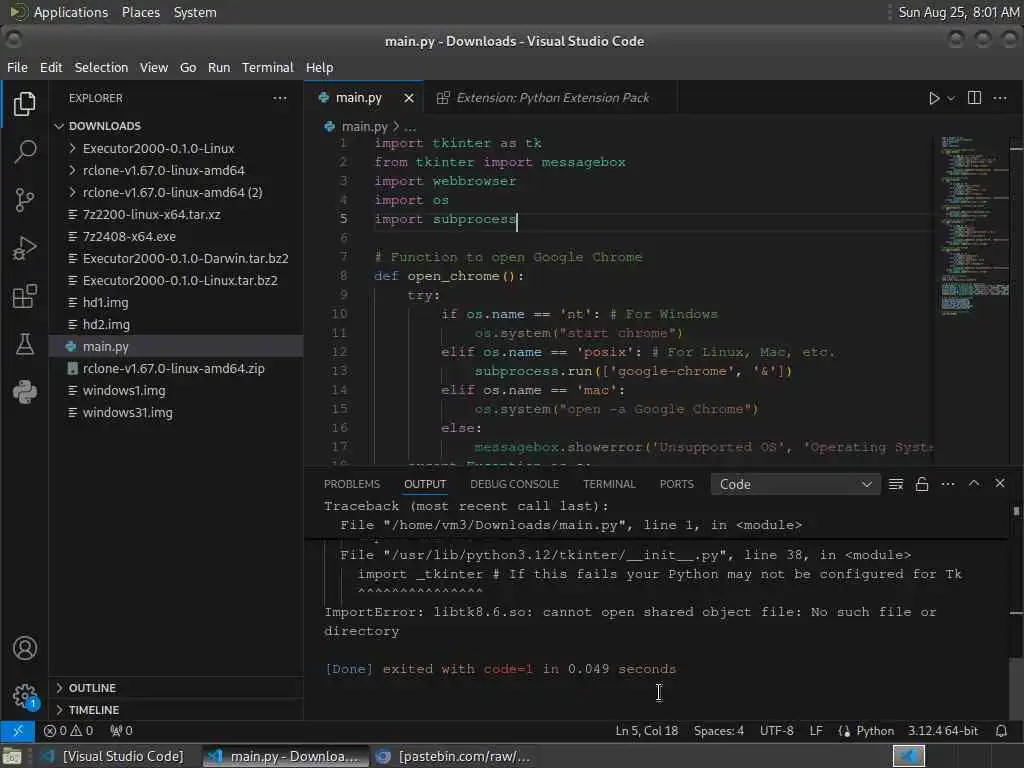Toggle output scroll lock
Image resolution: width=1024 pixels, height=768 pixels.
click(x=921, y=484)
